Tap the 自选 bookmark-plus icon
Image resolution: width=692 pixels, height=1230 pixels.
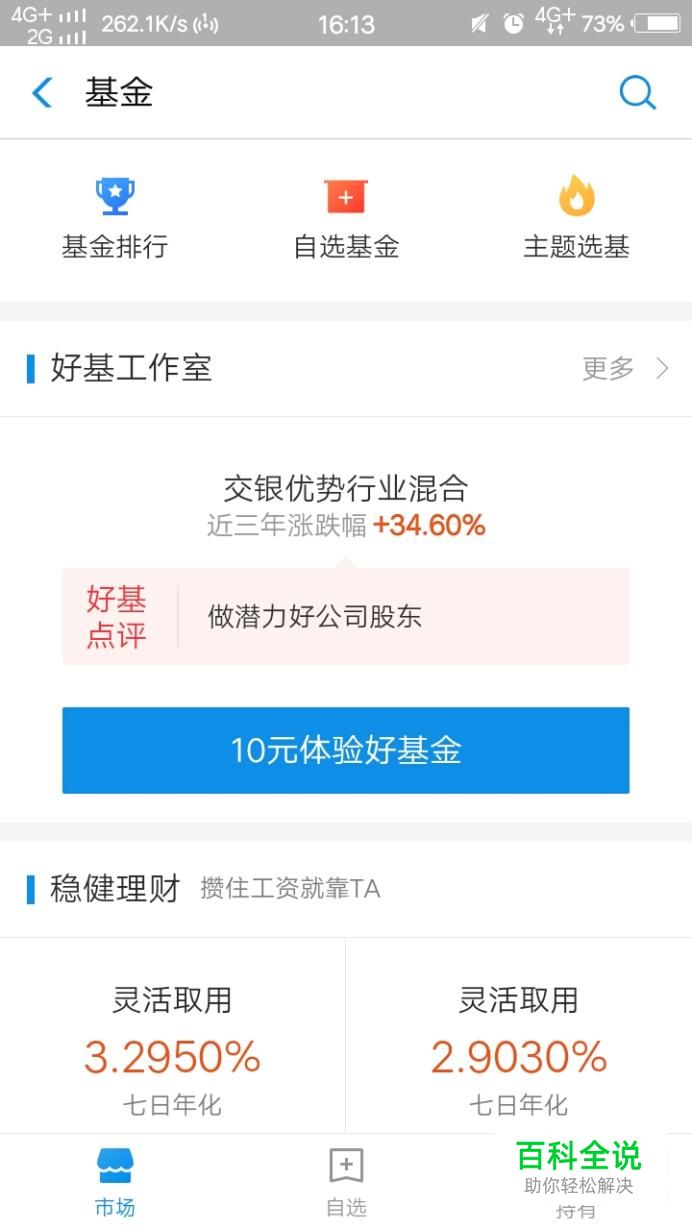pos(346,1165)
